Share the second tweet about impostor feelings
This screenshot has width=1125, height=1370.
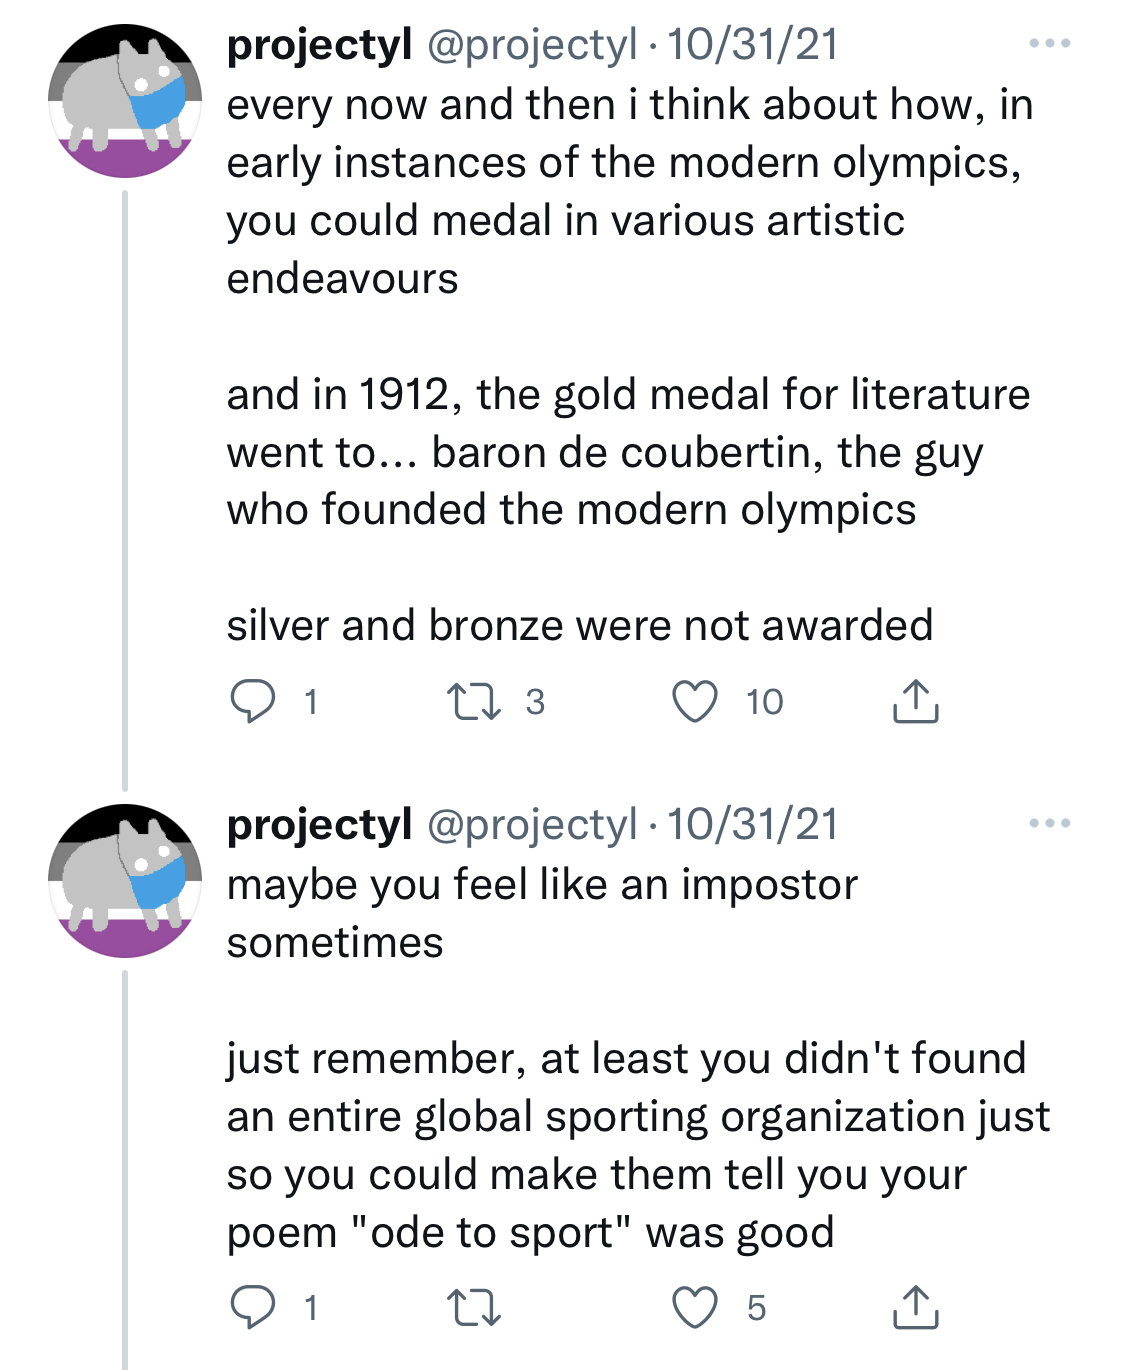(914, 1307)
